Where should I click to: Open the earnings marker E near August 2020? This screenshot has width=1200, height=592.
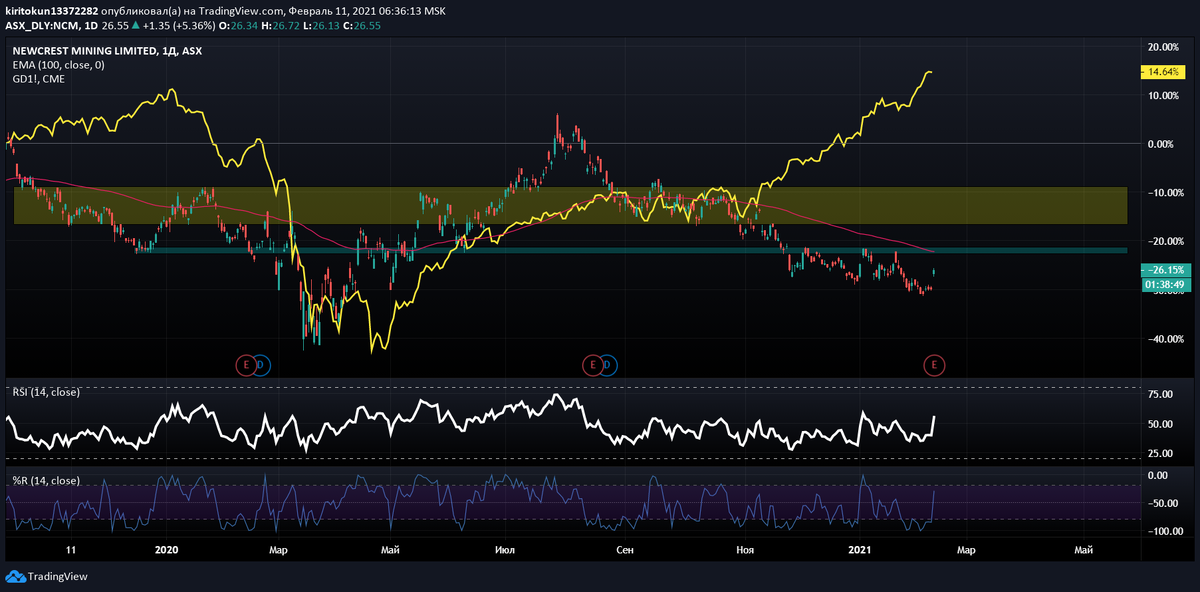594,364
